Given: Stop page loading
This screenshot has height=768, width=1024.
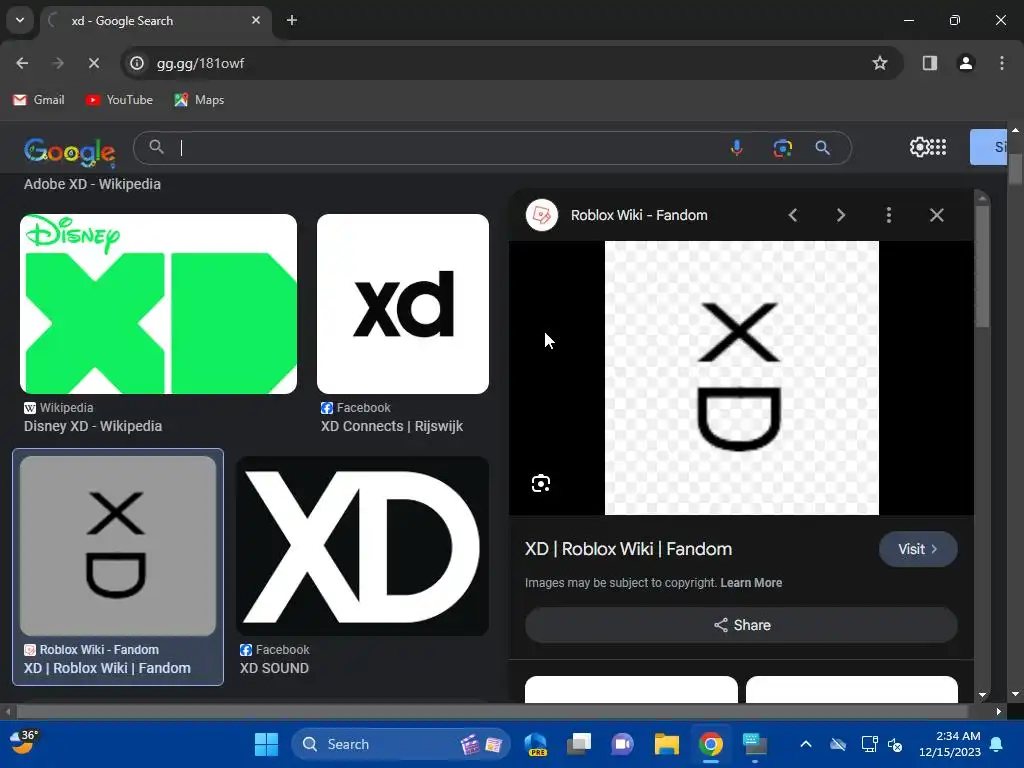Looking at the screenshot, I should pos(93,63).
